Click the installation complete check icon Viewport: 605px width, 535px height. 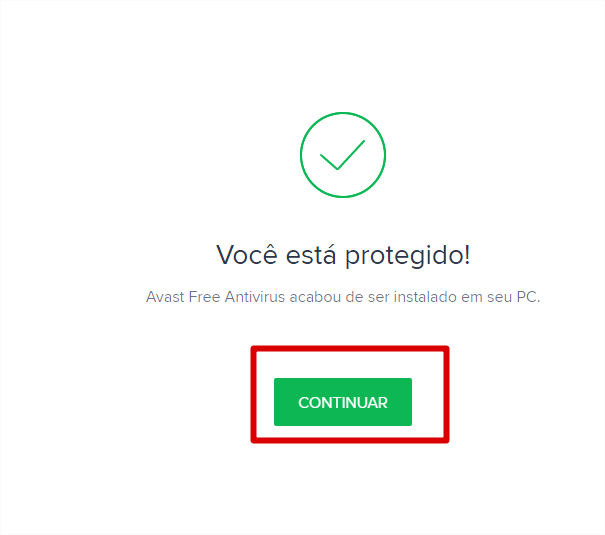pos(343,155)
